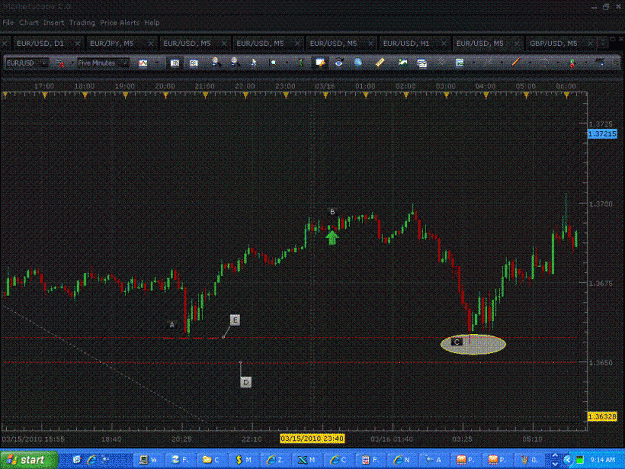The height and width of the screenshot is (469, 625).
Task: Click the diagonal lines tool icon
Action: (x=441, y=63)
